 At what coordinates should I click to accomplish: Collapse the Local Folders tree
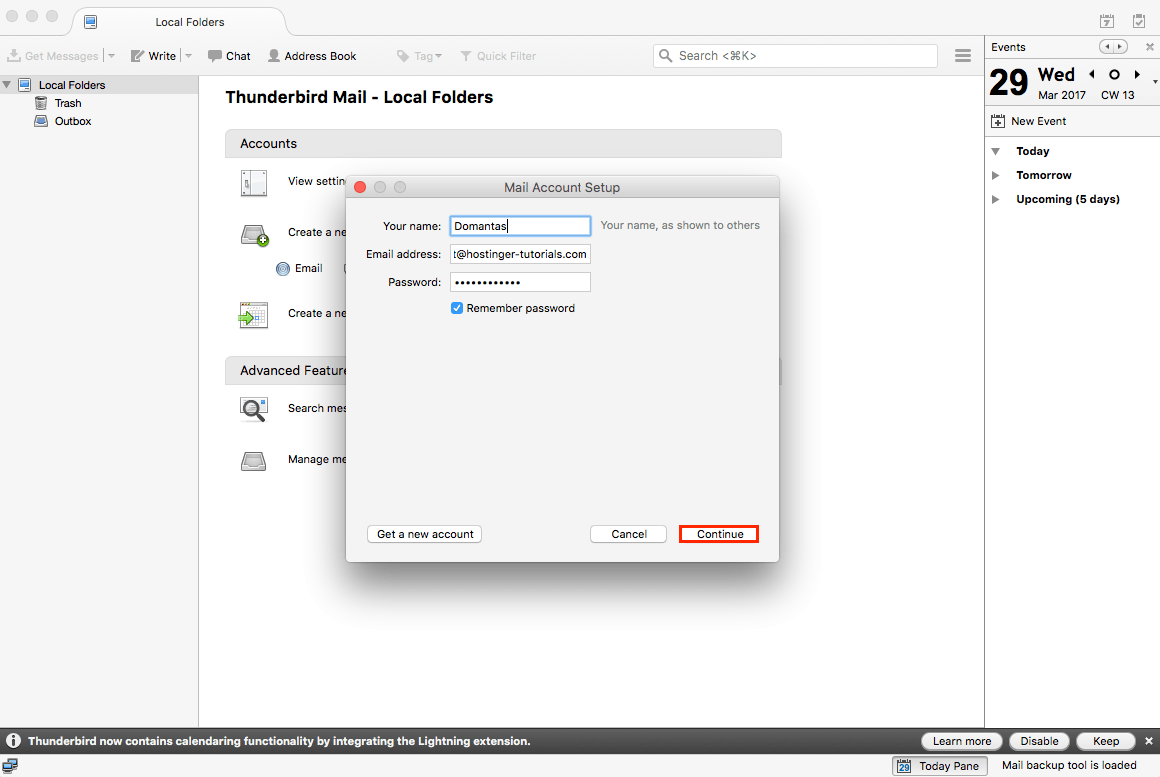tap(7, 84)
